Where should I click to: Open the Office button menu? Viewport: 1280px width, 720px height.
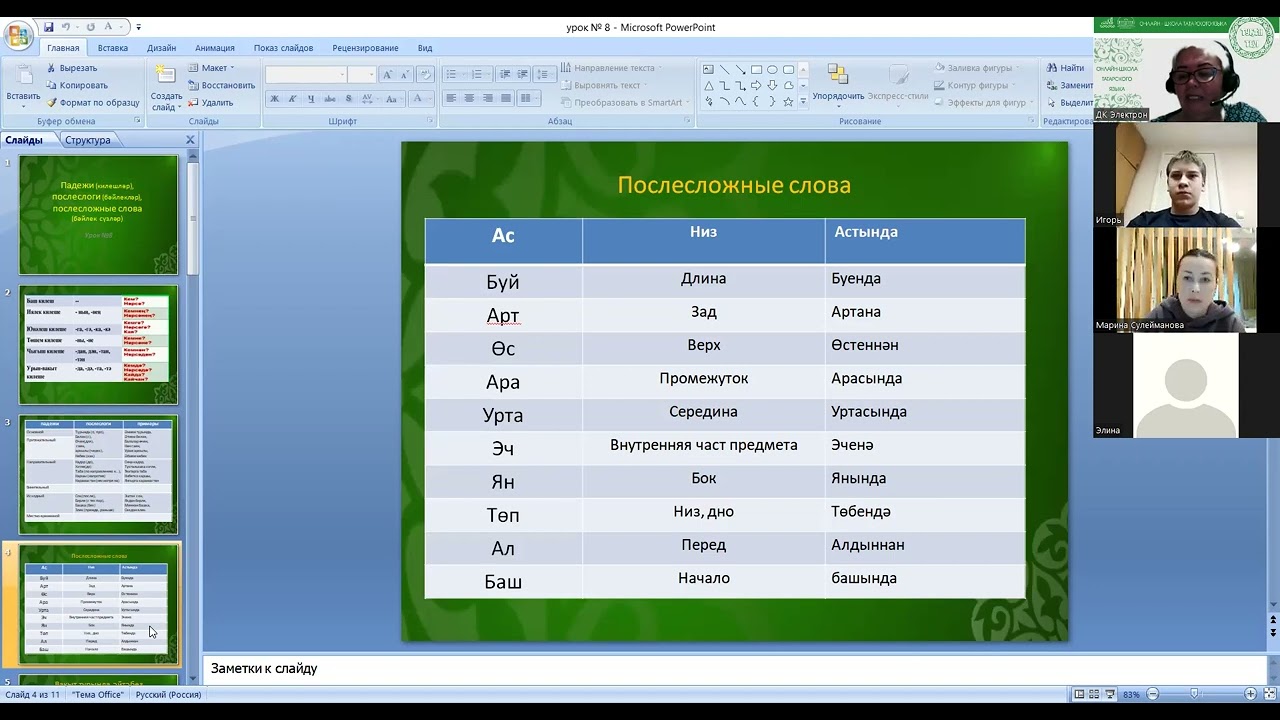[17, 36]
